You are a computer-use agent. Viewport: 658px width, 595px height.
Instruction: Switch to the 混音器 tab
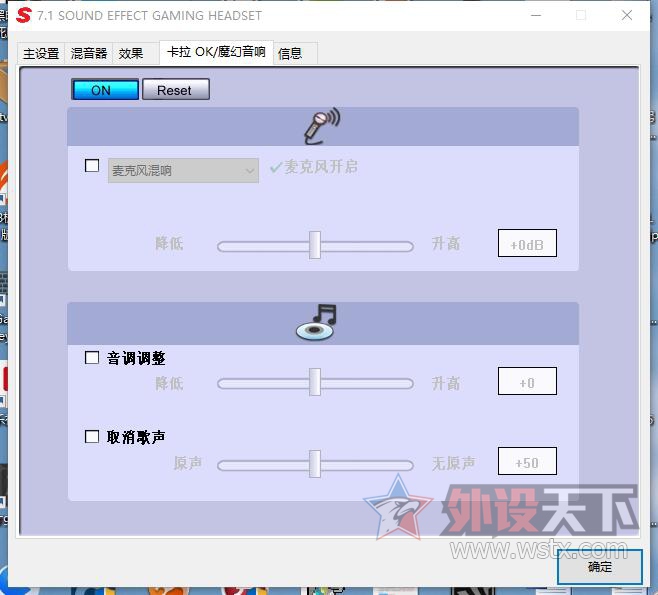89,53
